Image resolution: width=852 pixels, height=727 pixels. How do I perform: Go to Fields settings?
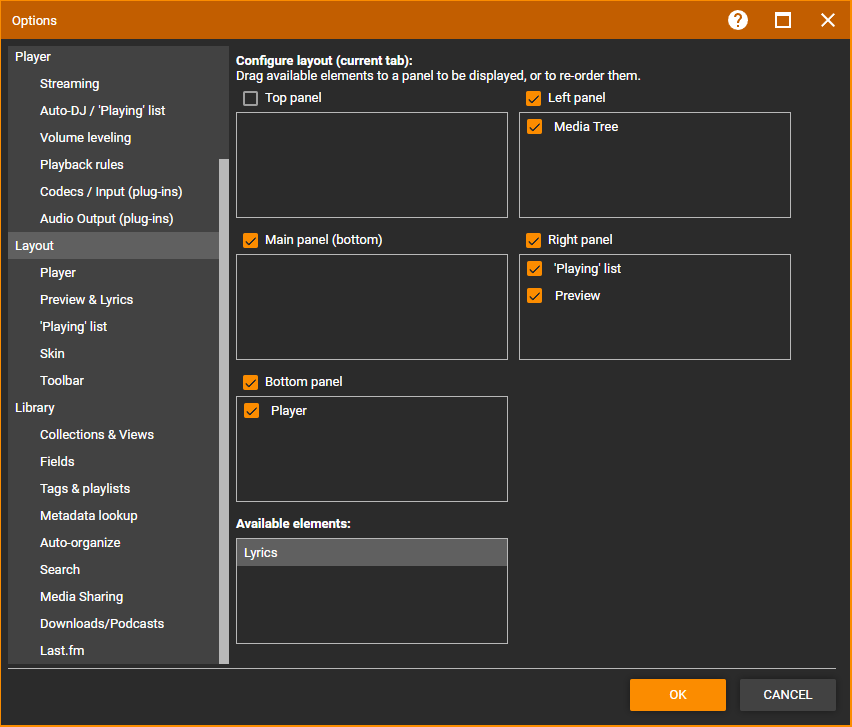pyautogui.click(x=114, y=461)
